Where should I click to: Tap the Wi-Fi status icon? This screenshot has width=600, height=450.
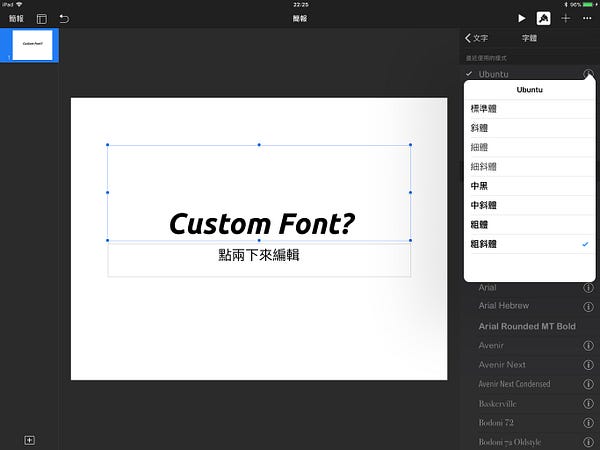click(x=19, y=5)
